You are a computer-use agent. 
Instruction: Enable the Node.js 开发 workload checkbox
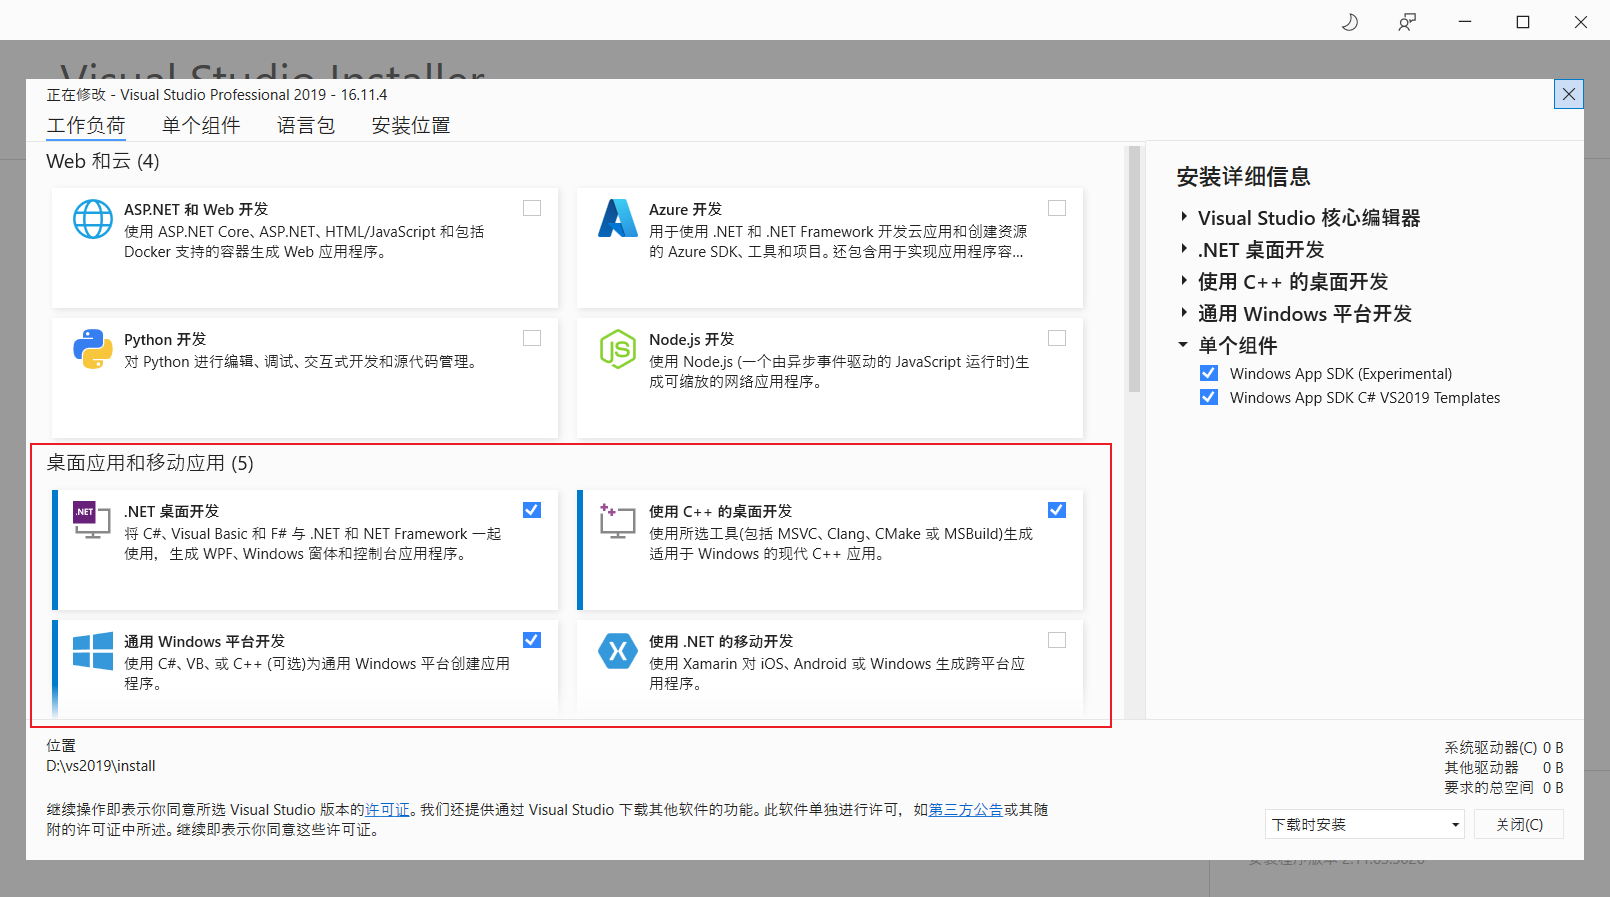tap(1057, 338)
